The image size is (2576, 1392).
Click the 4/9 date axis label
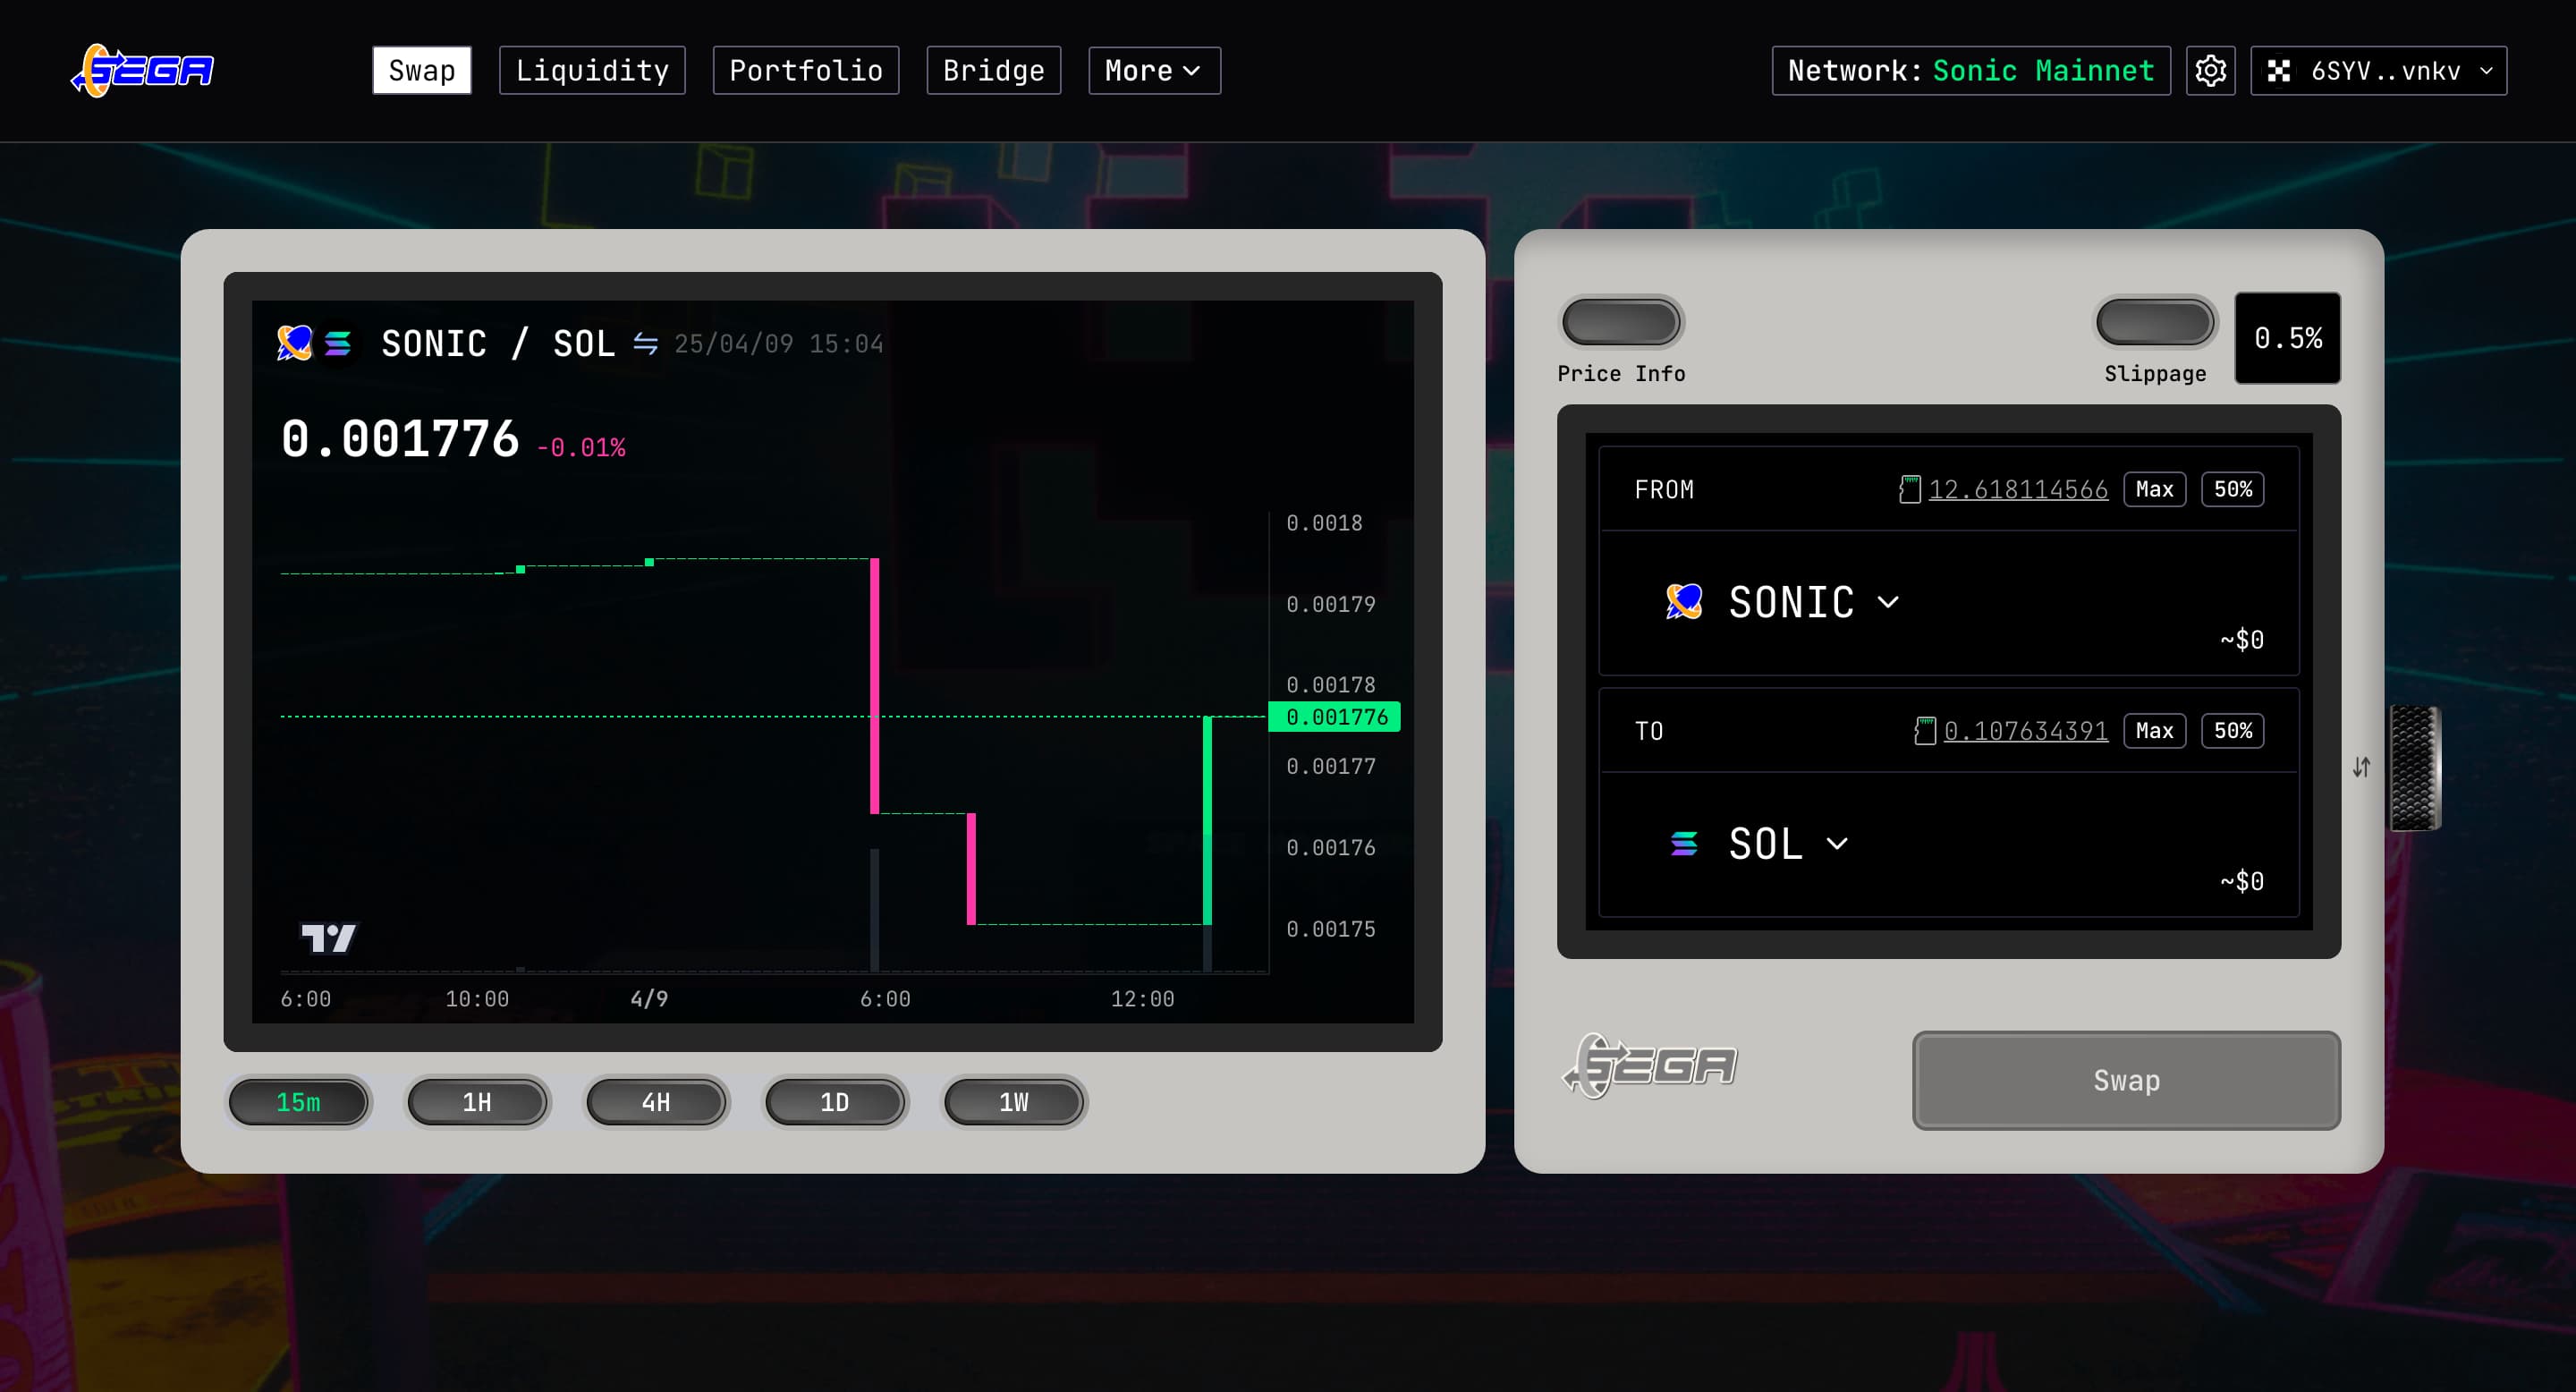click(x=649, y=998)
